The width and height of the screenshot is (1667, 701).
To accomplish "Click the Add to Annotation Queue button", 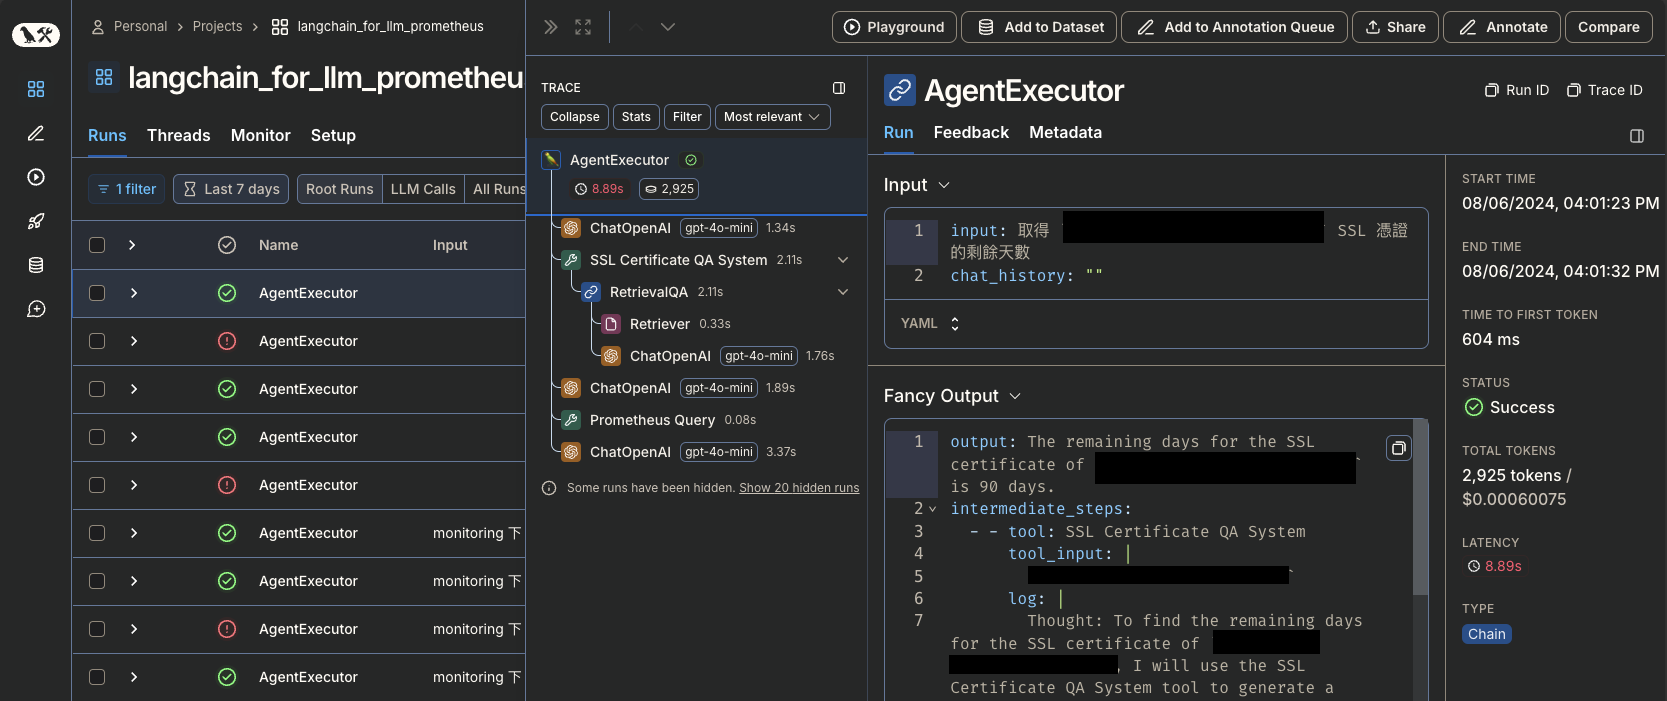I will click(1234, 27).
